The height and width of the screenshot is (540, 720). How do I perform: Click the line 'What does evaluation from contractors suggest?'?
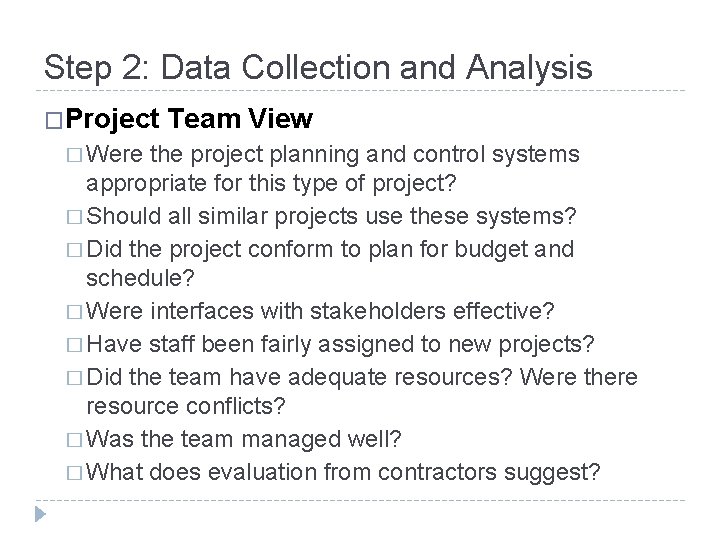pos(343,472)
